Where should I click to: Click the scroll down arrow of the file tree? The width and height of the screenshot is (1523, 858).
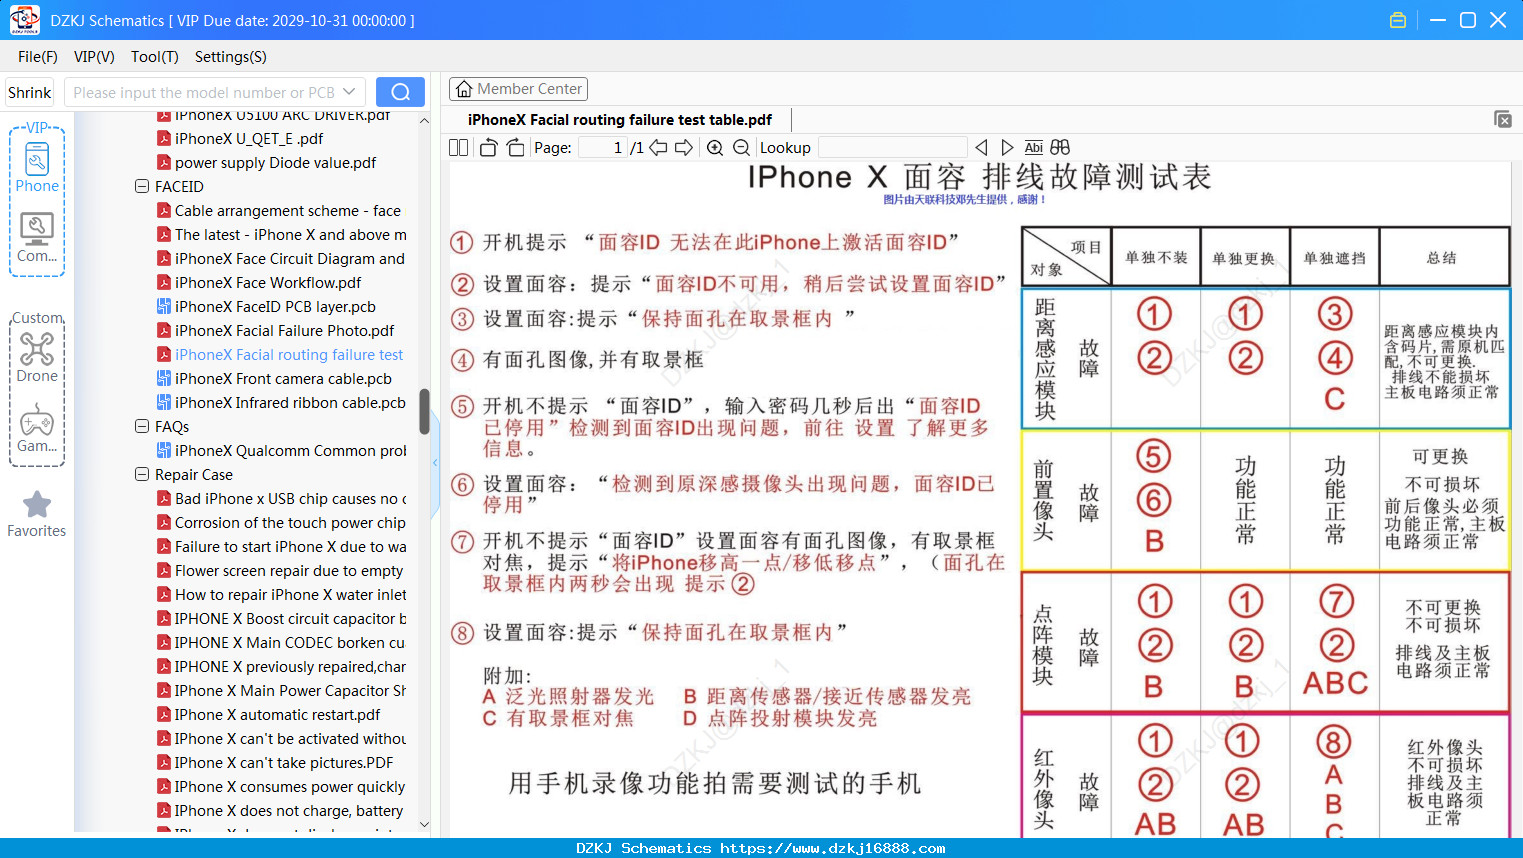424,824
